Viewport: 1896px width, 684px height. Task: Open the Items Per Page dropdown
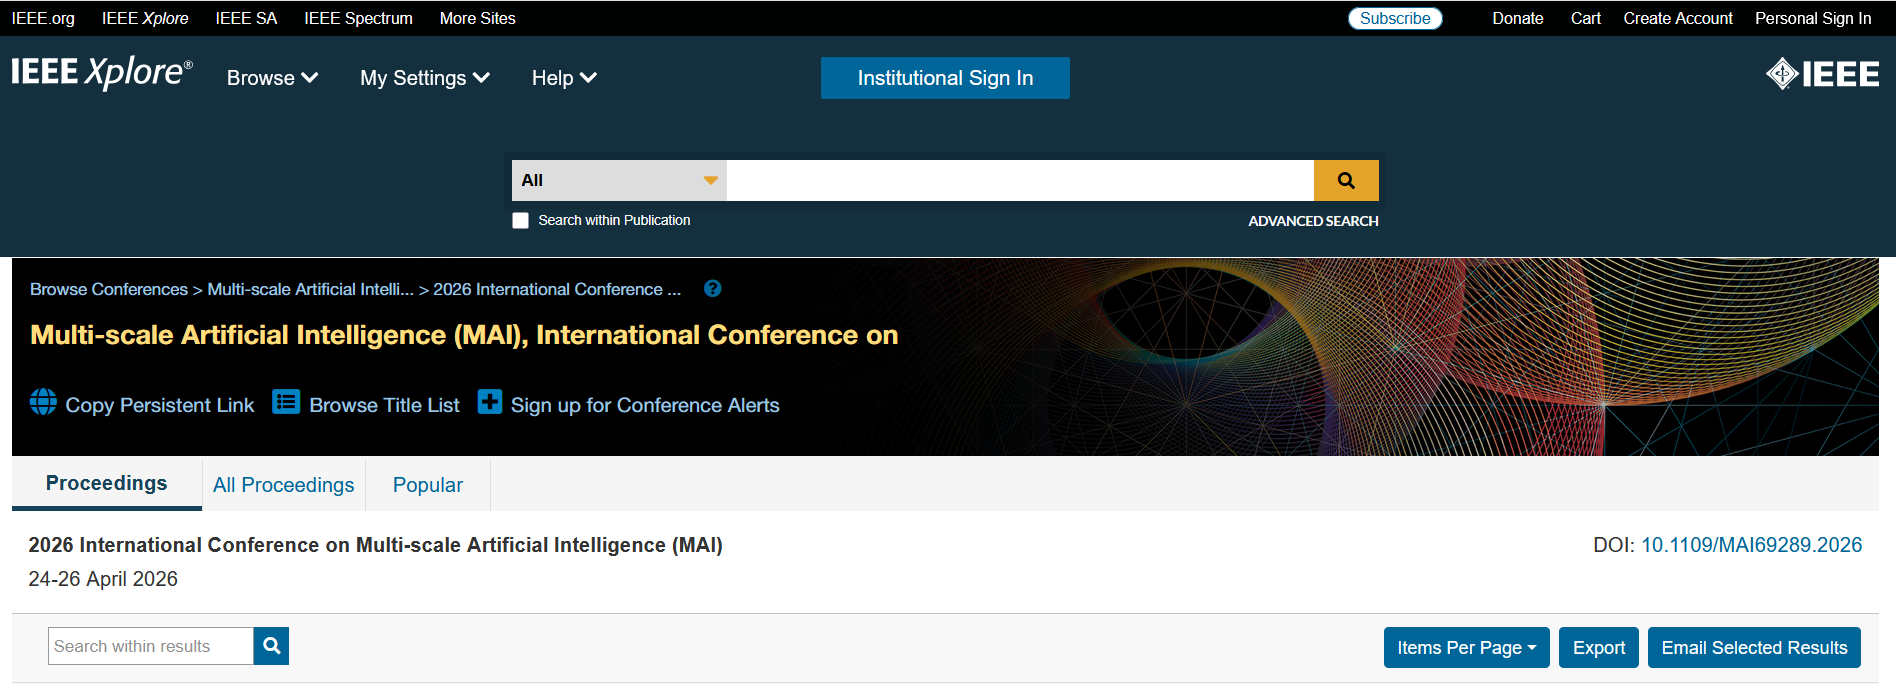[x=1466, y=647]
